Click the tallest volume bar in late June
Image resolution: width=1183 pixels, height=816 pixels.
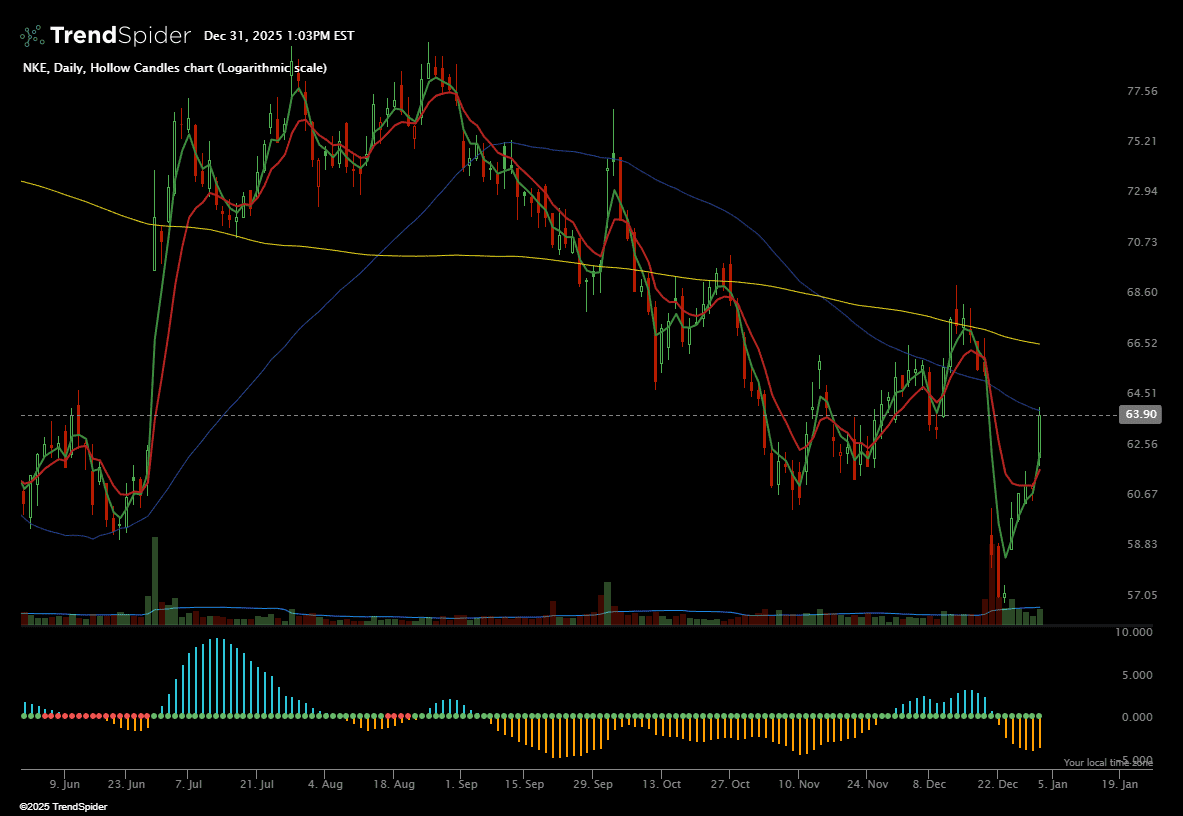(155, 580)
